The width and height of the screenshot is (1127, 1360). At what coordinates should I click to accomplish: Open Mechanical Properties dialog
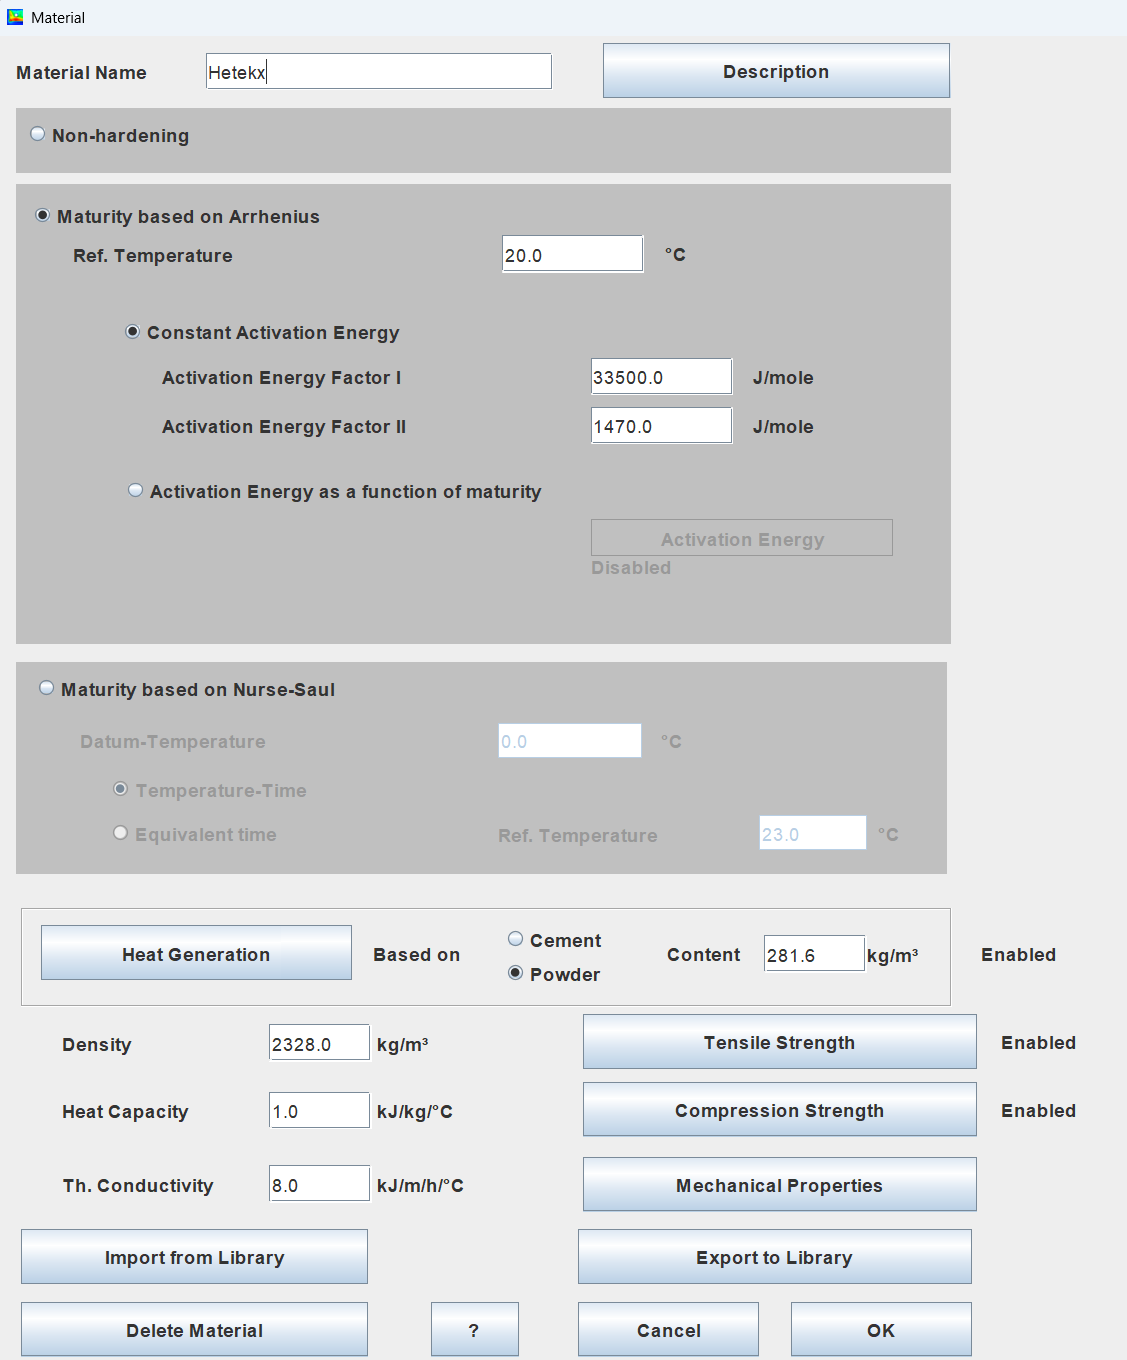(x=779, y=1185)
